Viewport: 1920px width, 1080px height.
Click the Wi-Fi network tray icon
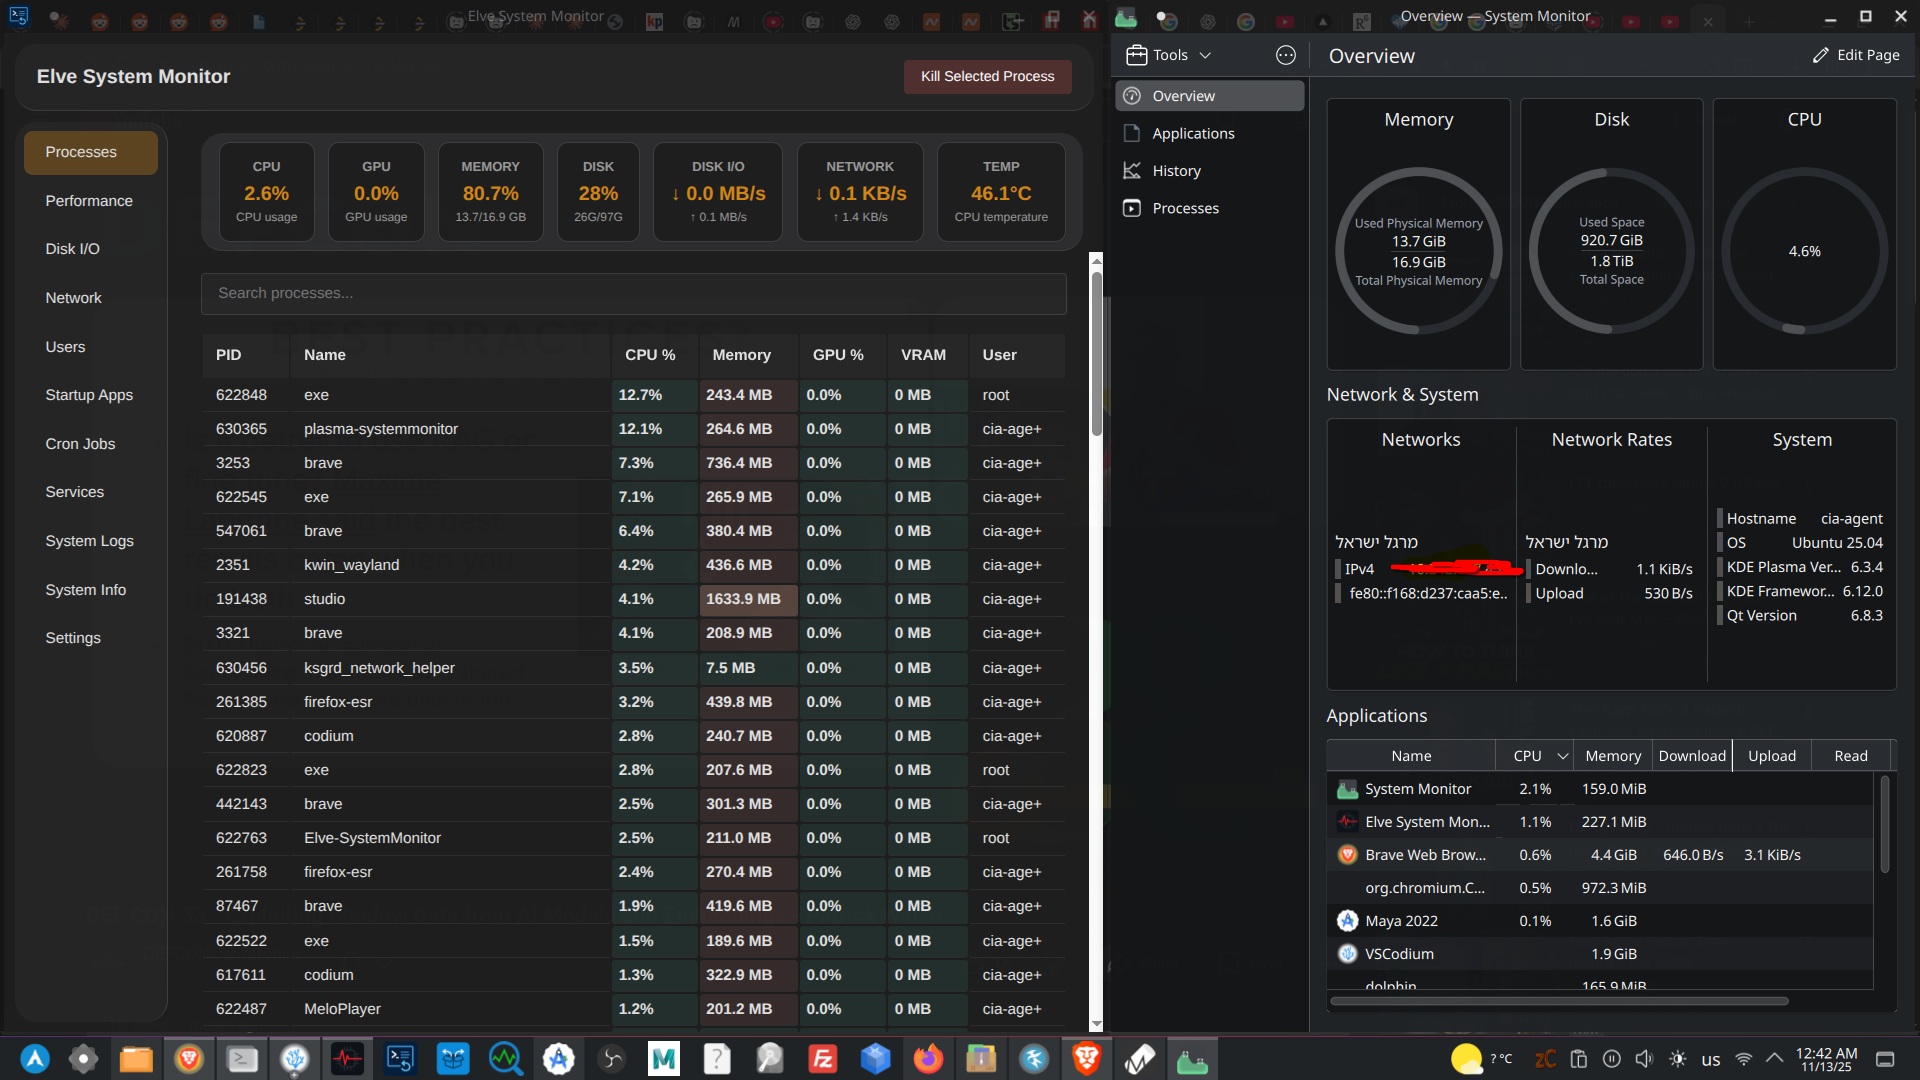(x=1743, y=1059)
